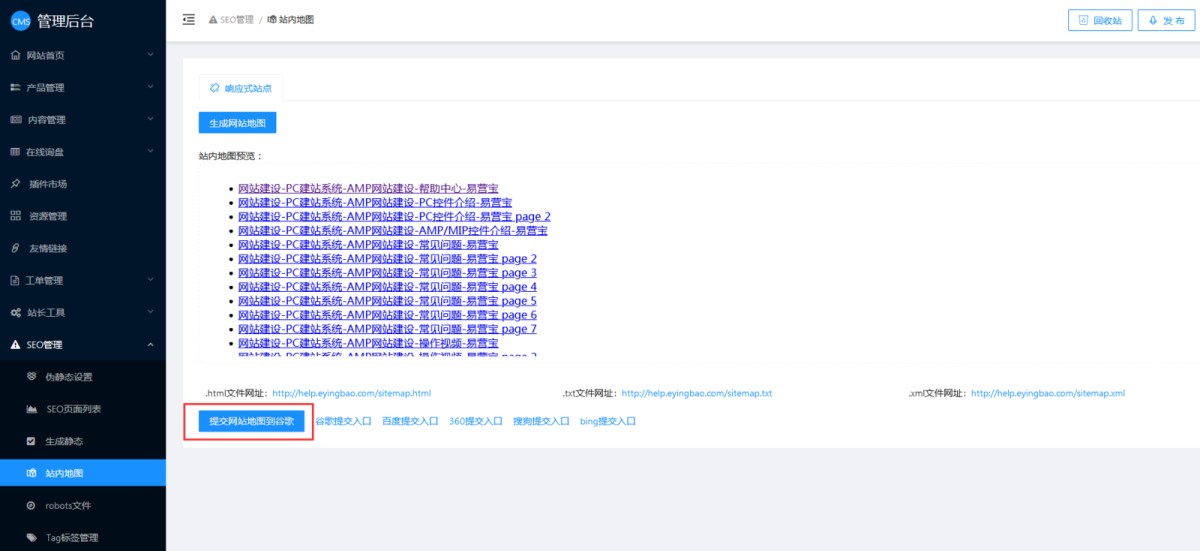Open the bing提交入口 link
Screen dimensions: 1200x551
(x=608, y=422)
